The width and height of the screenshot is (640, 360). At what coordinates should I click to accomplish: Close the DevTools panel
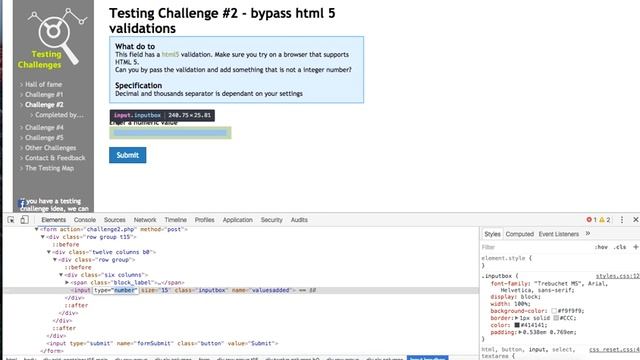point(636,220)
